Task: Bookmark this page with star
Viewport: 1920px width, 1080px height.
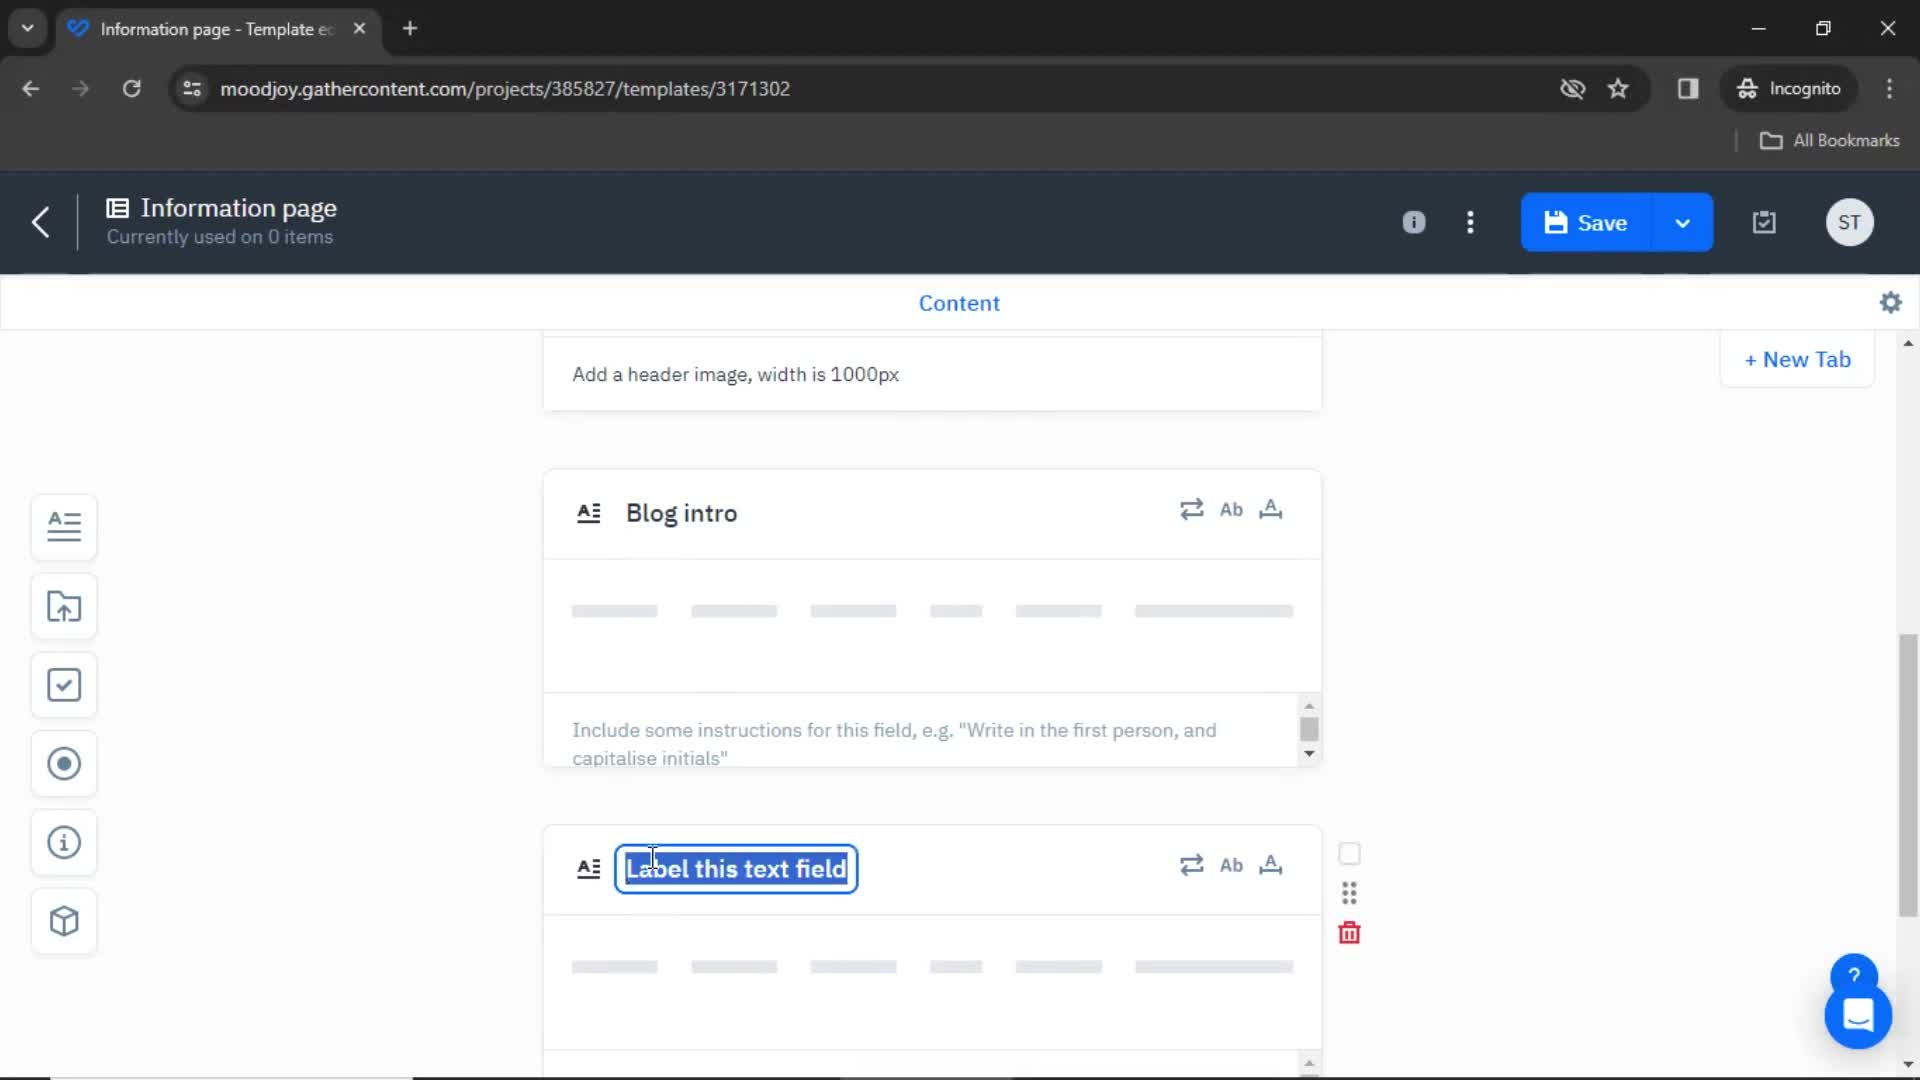Action: tap(1618, 89)
